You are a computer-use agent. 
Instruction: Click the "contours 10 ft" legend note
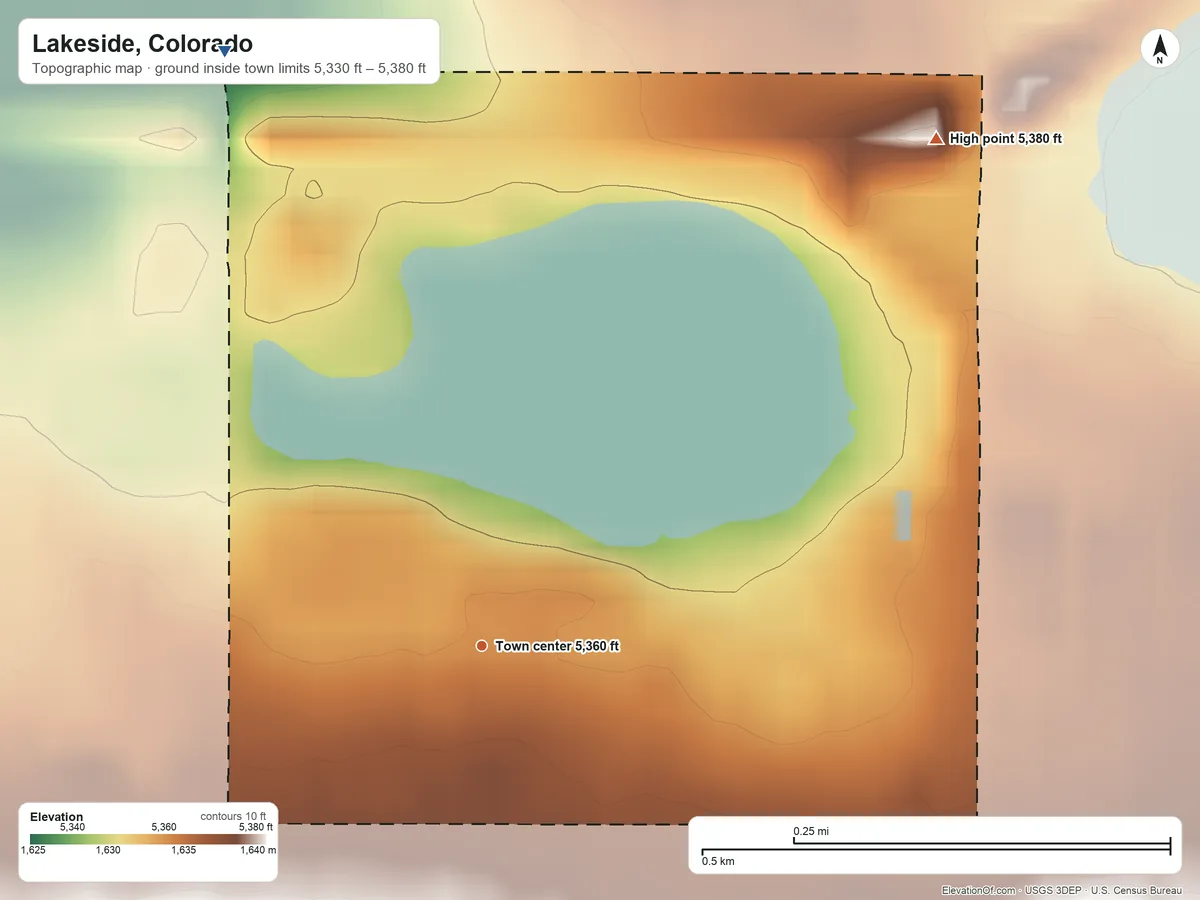click(x=233, y=816)
